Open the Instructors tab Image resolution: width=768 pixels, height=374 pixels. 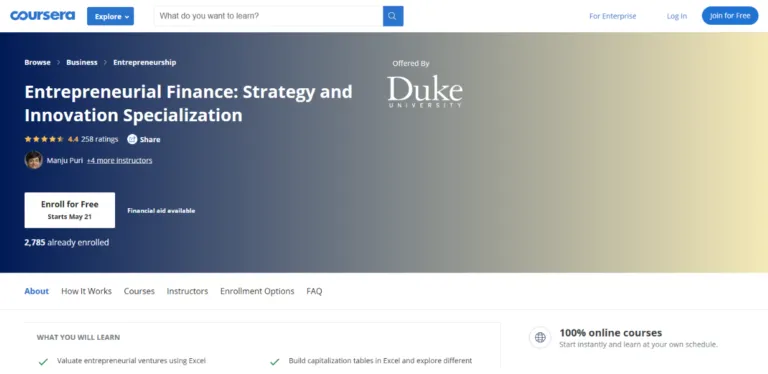coord(187,291)
